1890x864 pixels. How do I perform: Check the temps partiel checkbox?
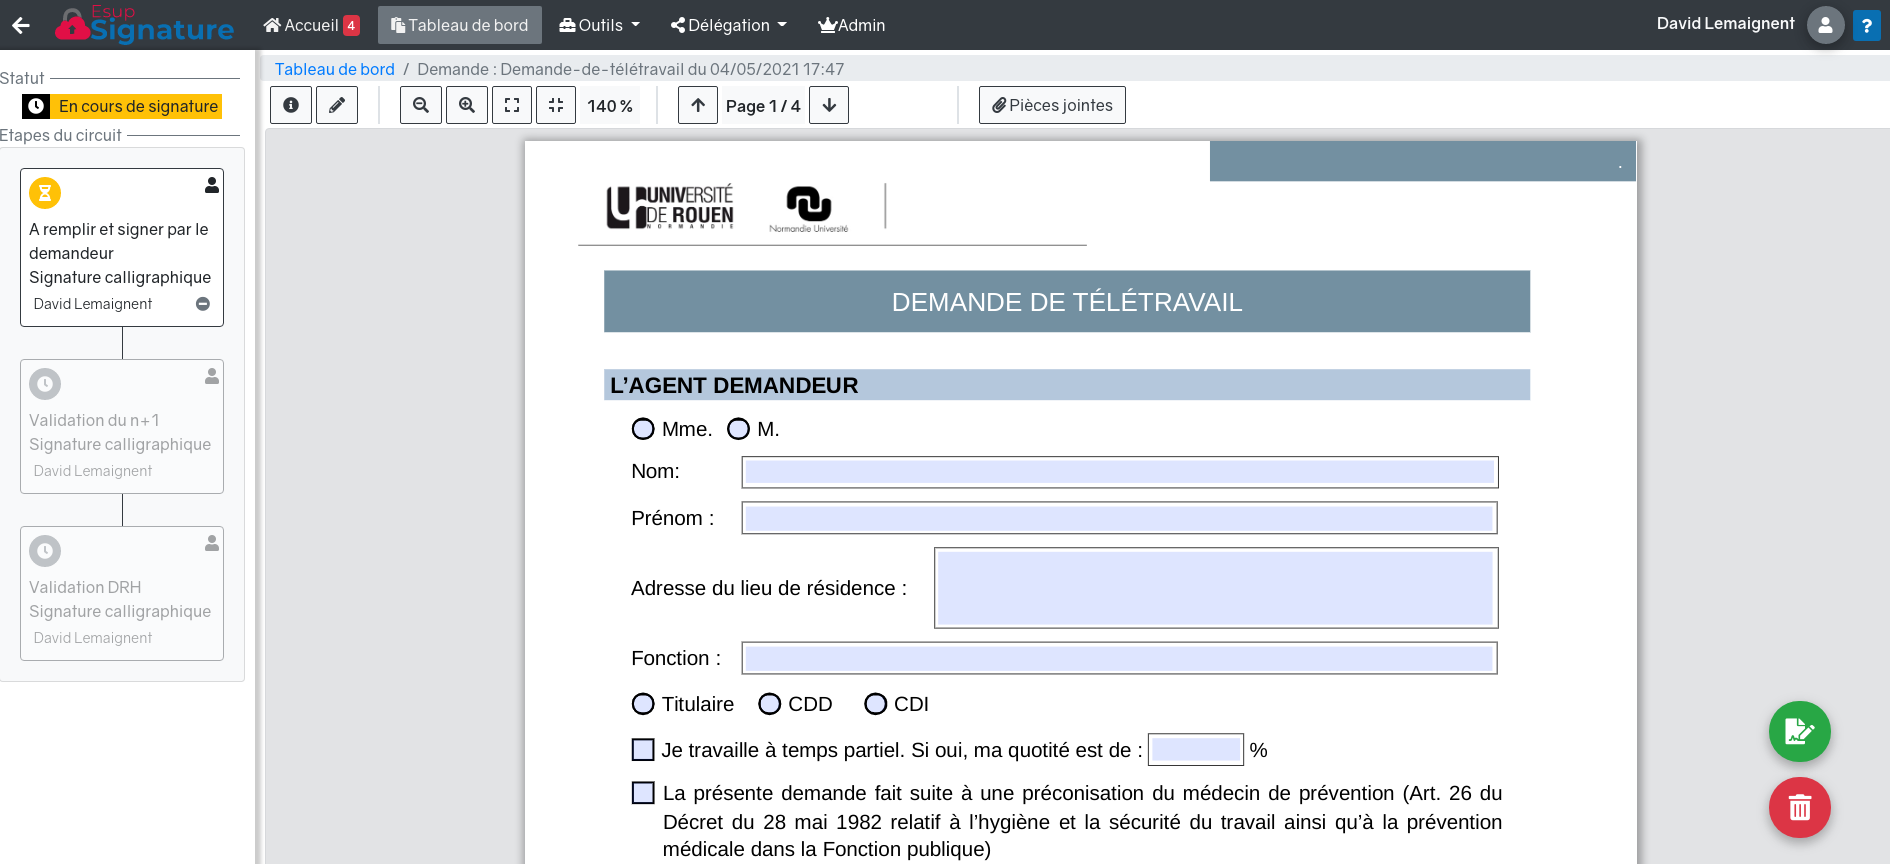[643, 750]
